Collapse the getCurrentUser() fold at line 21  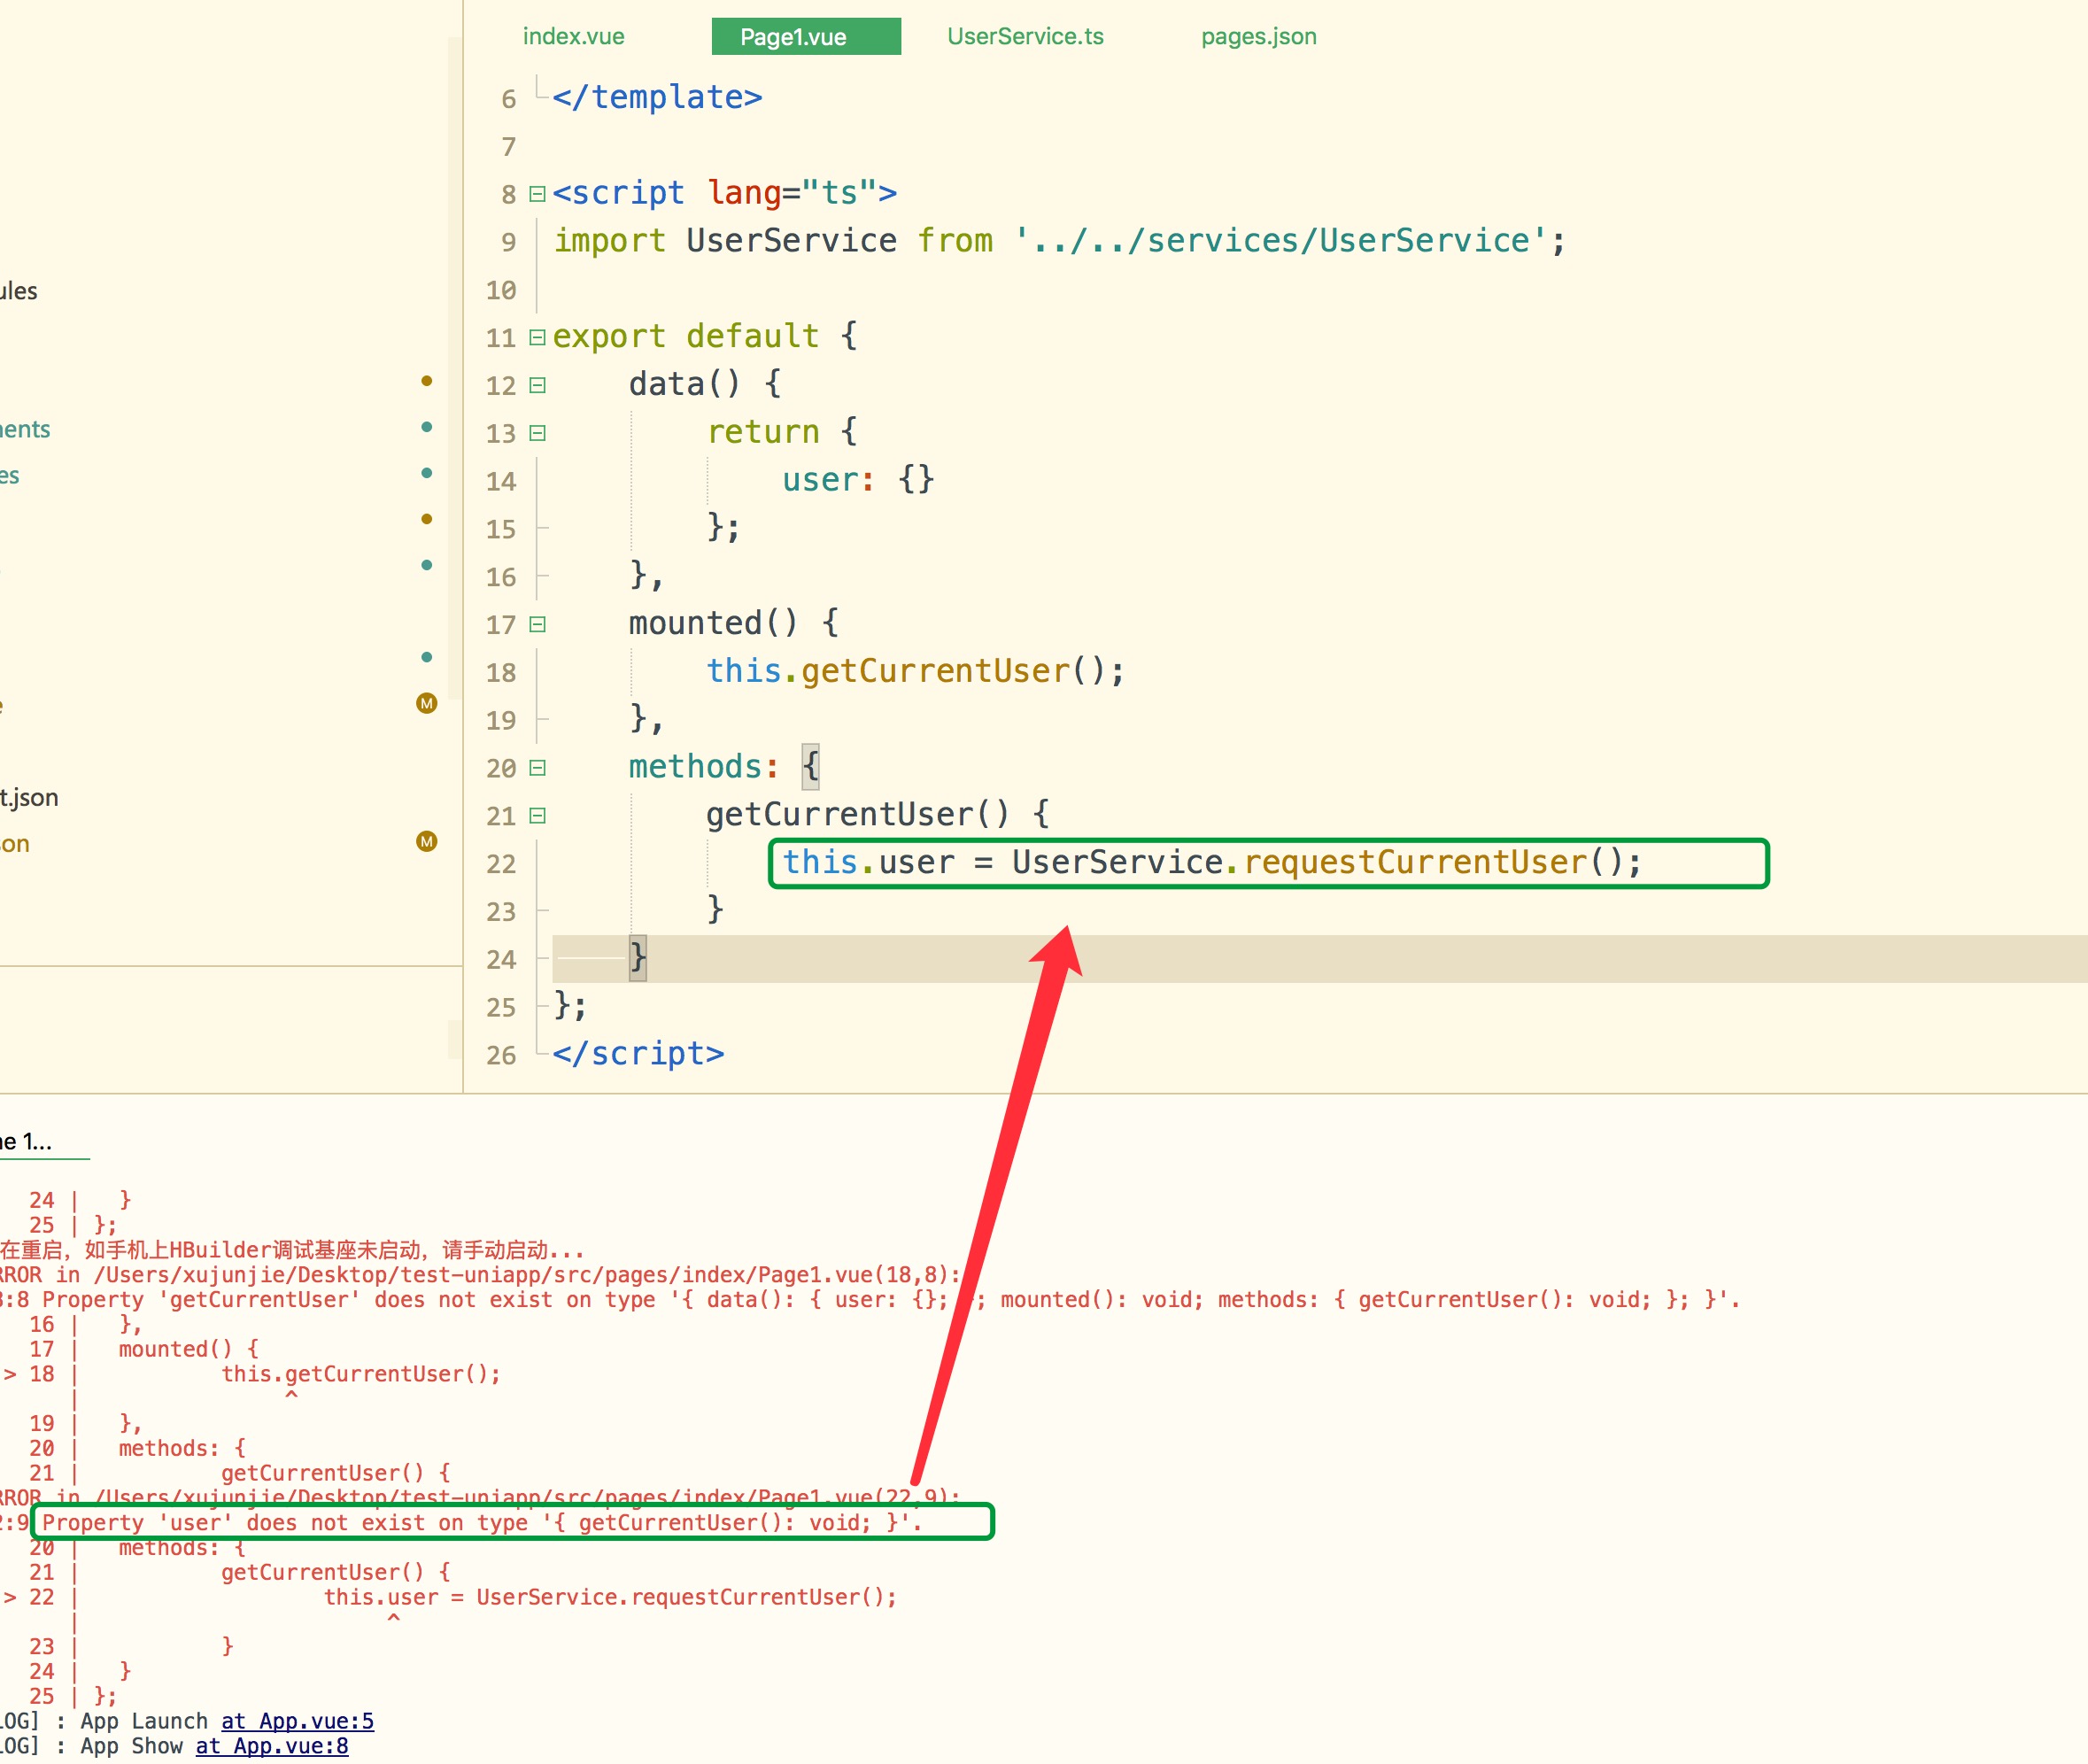tap(537, 816)
